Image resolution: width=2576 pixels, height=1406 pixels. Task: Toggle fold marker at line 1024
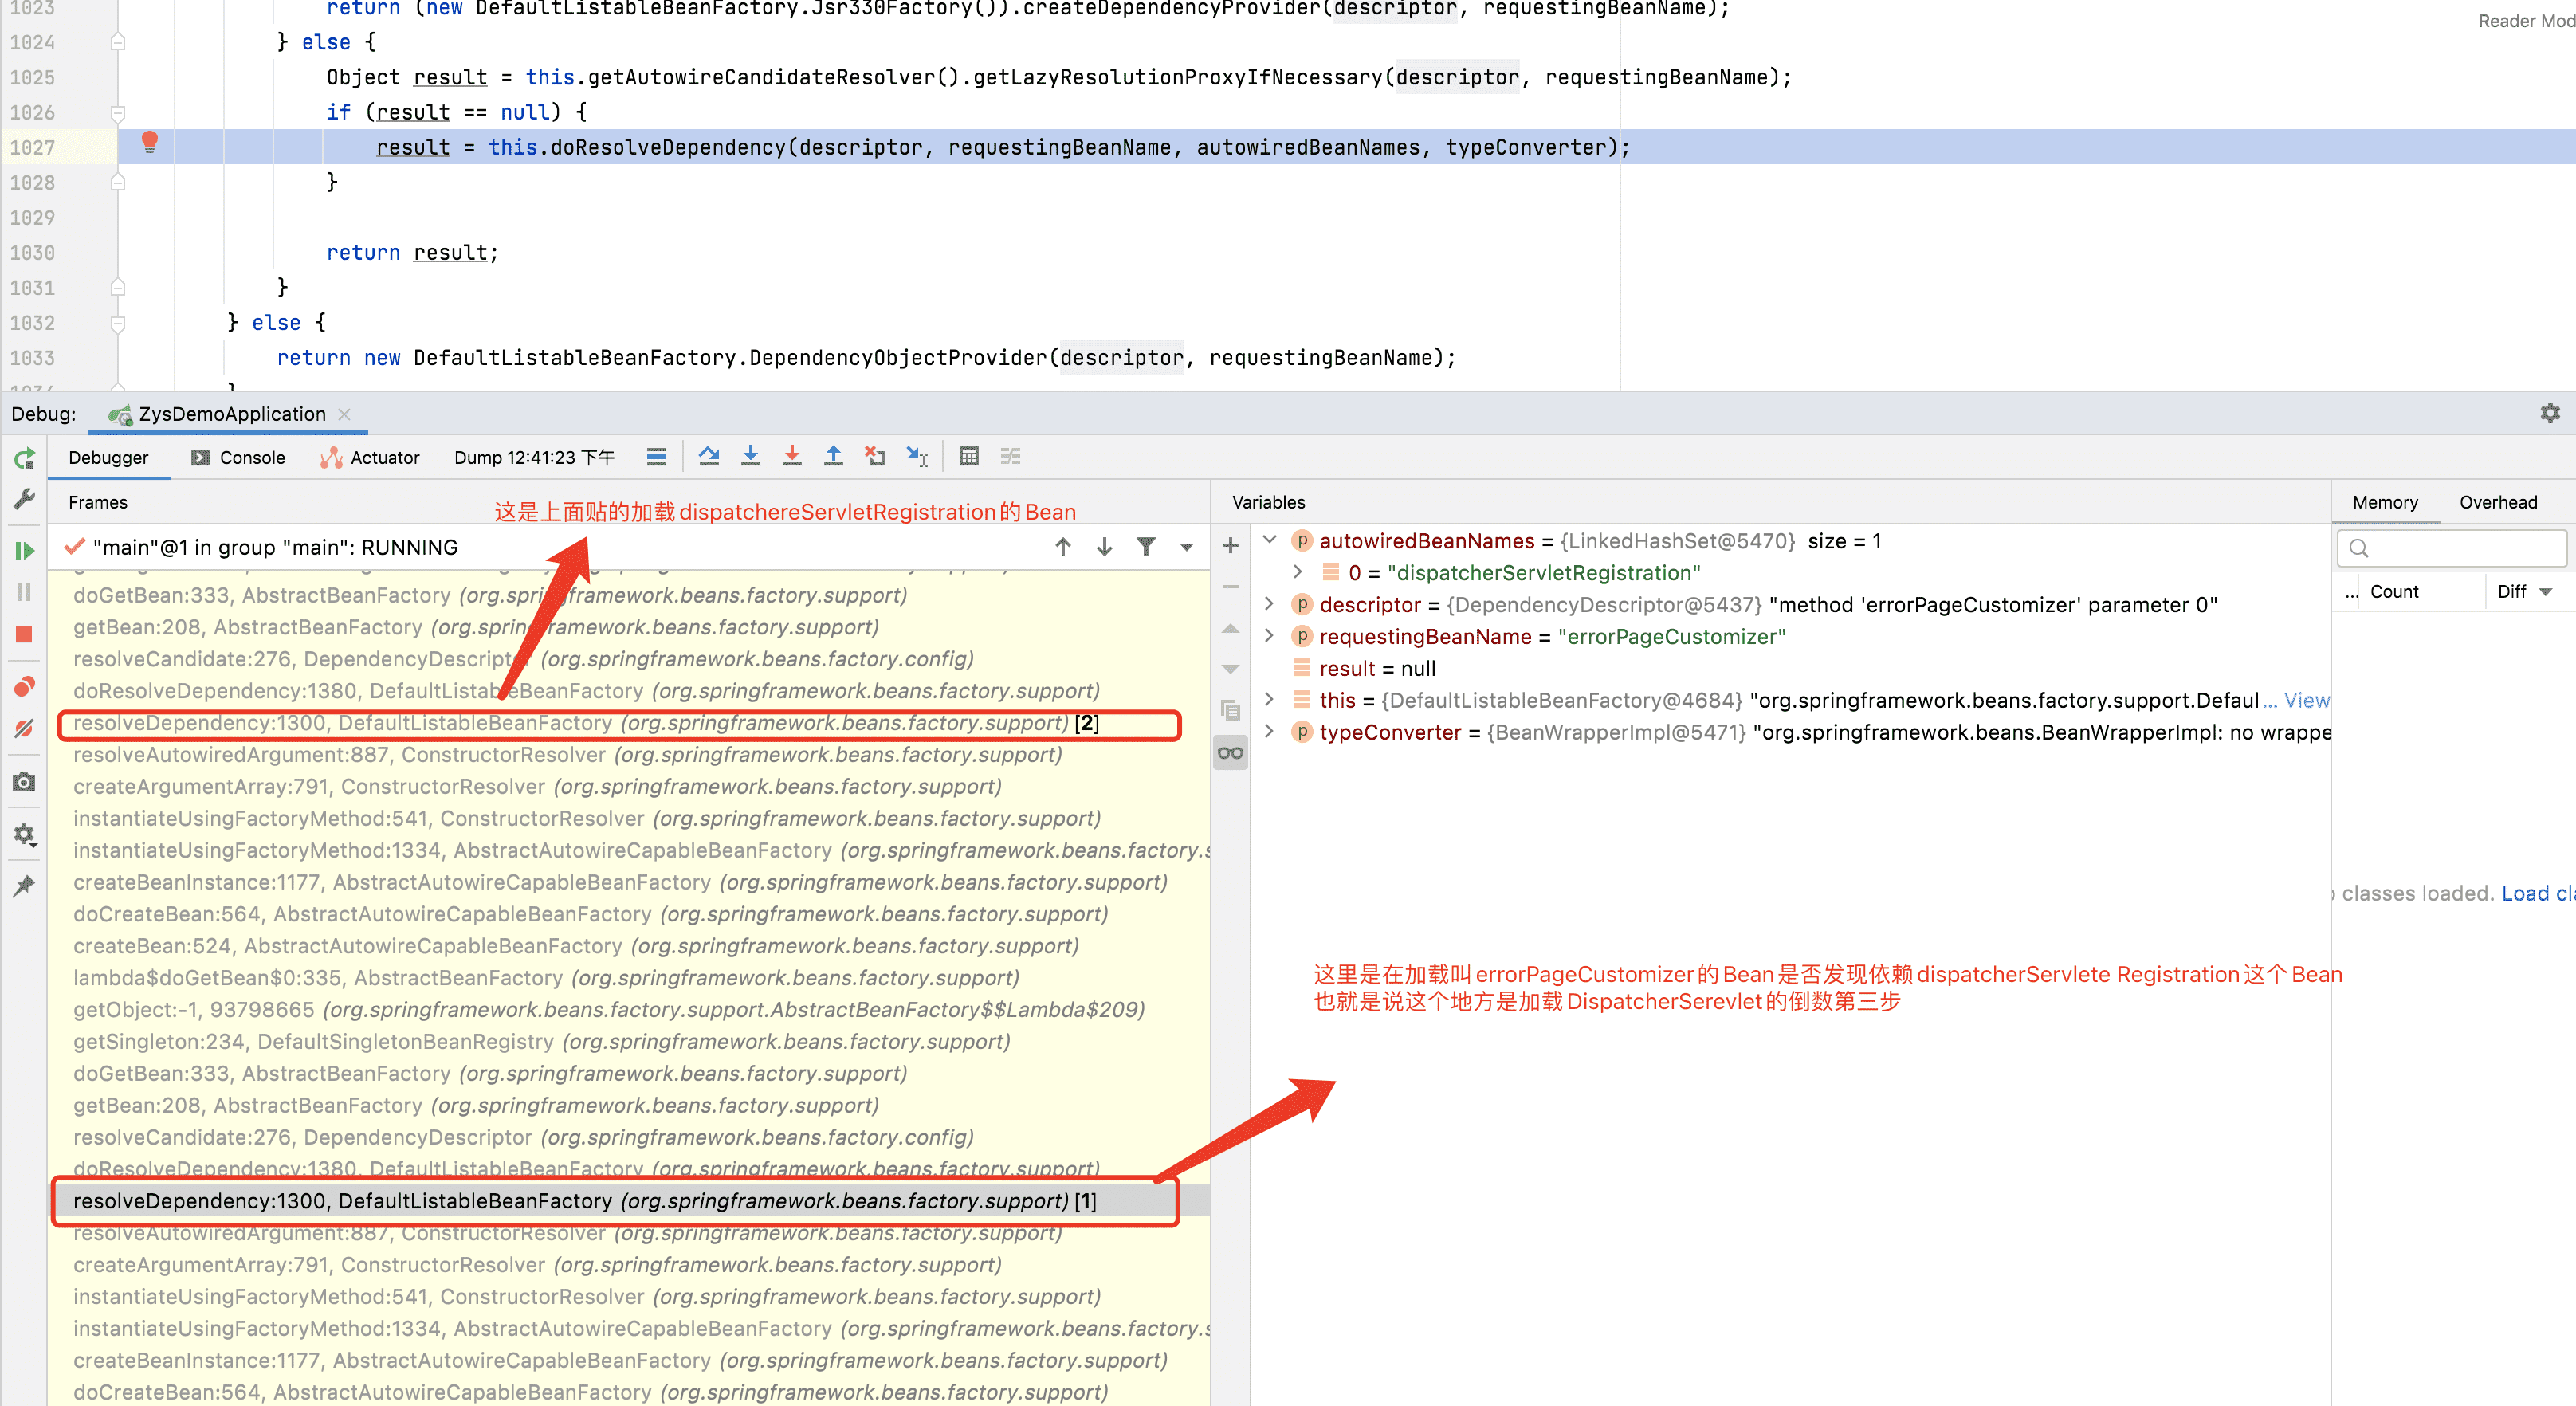tap(118, 42)
